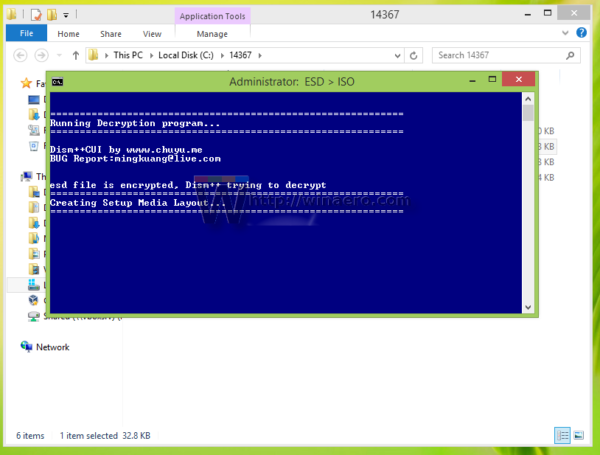Minimize the 14367 Explorer window
This screenshot has width=600, height=455.
(528, 15)
